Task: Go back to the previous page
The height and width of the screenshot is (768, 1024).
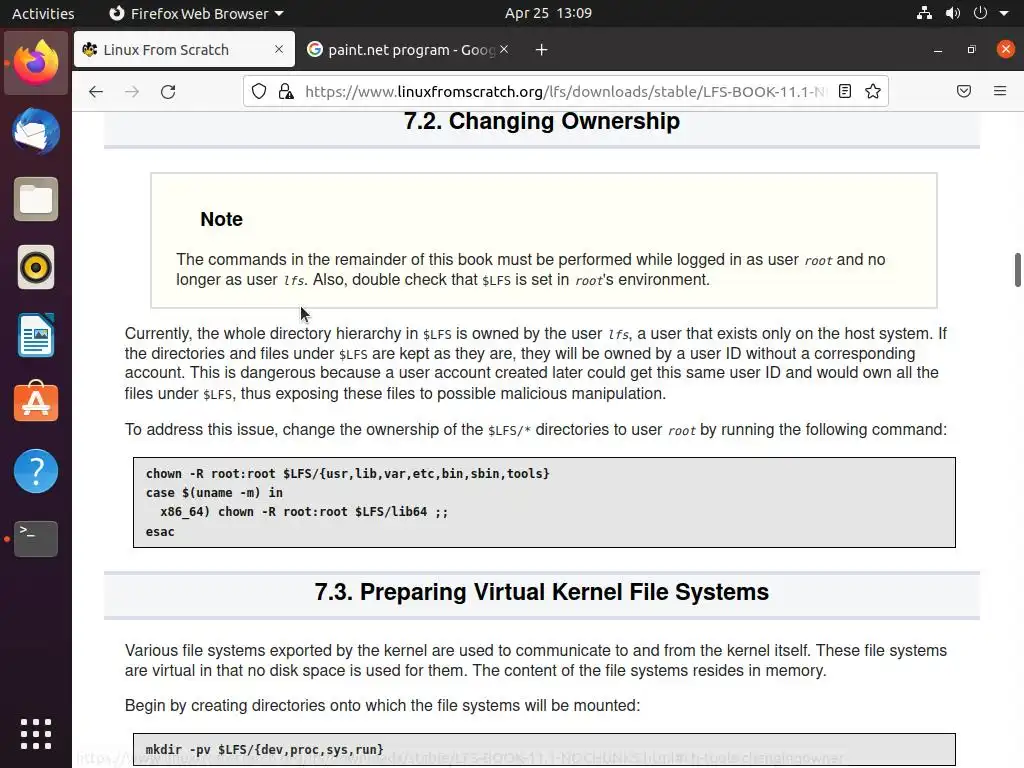Action: pos(96,91)
